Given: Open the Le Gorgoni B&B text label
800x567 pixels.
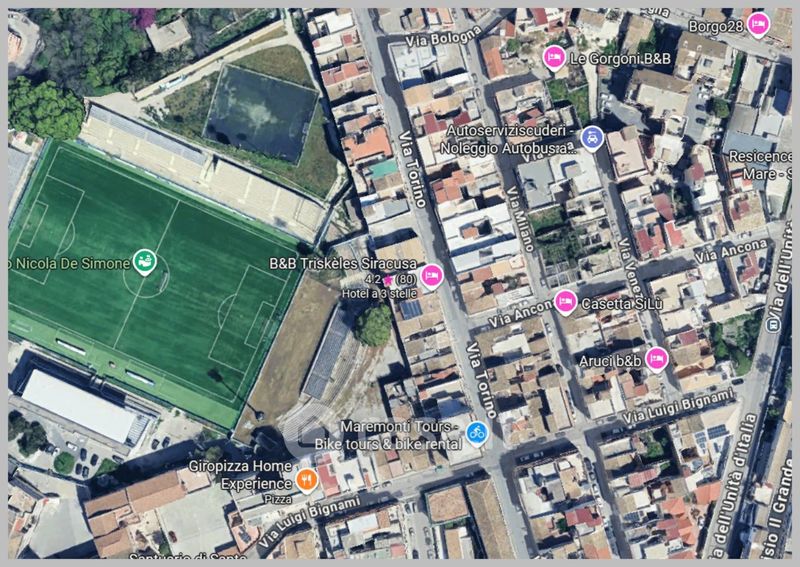Looking at the screenshot, I should pyautogui.click(x=620, y=59).
